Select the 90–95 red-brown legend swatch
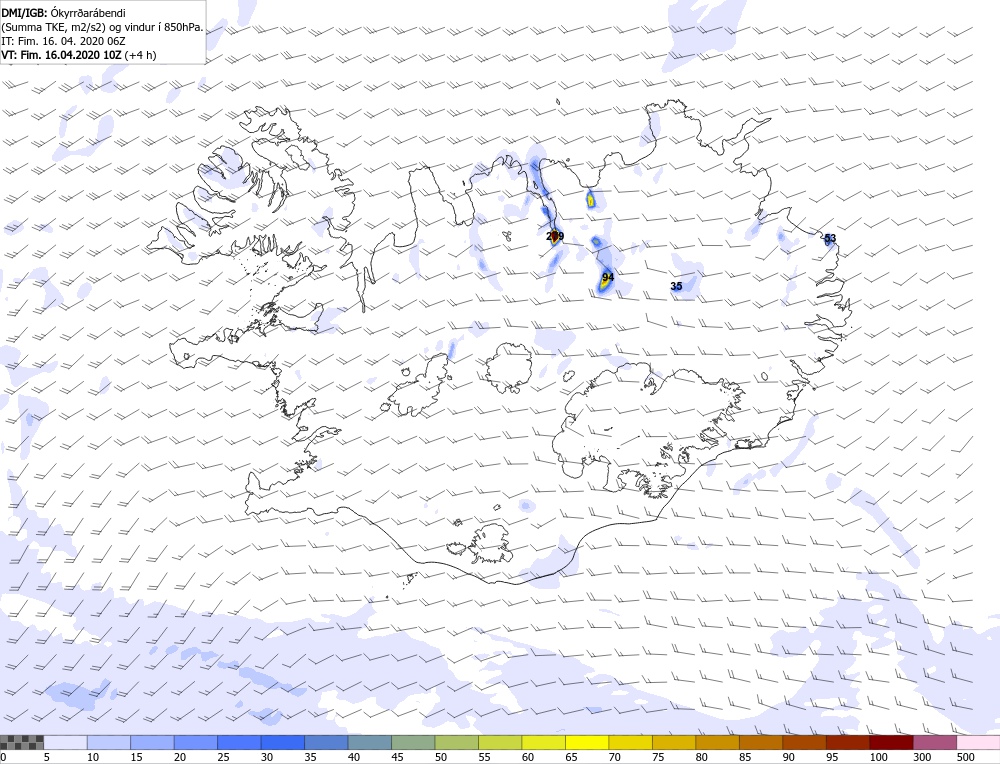 [804, 742]
